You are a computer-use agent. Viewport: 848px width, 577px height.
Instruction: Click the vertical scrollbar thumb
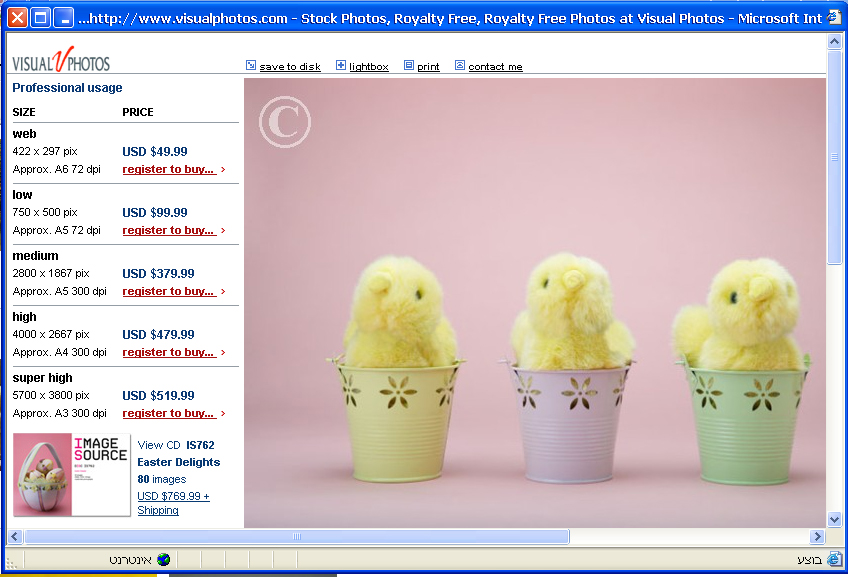[834, 157]
